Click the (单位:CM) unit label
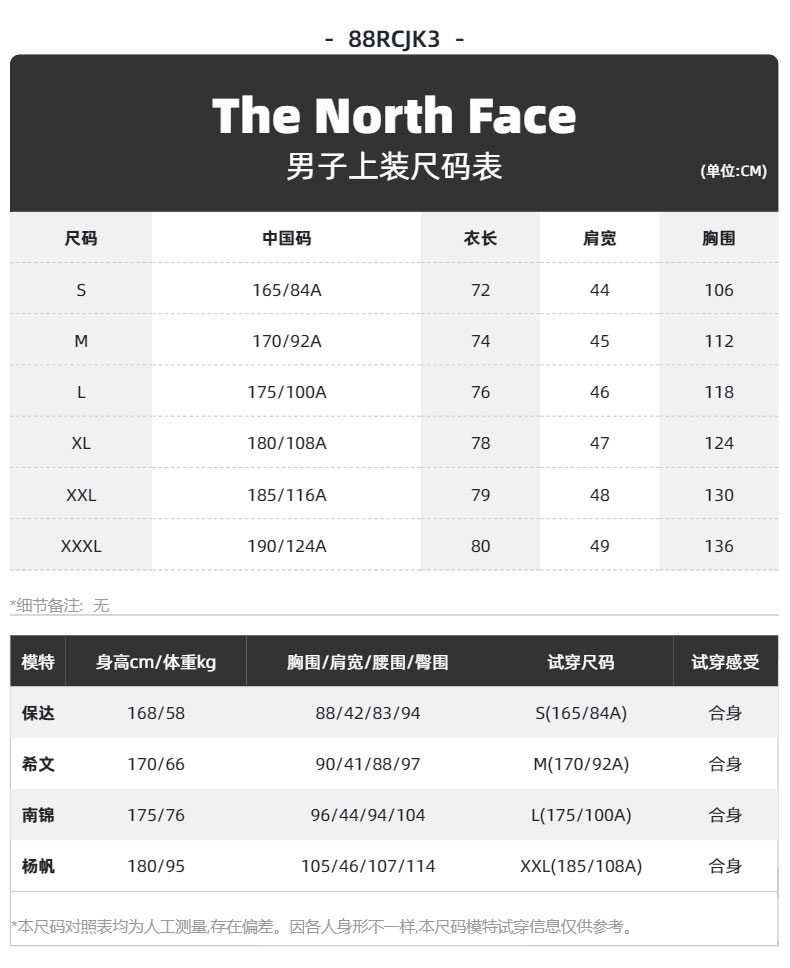This screenshot has height=968, width=790. [733, 171]
